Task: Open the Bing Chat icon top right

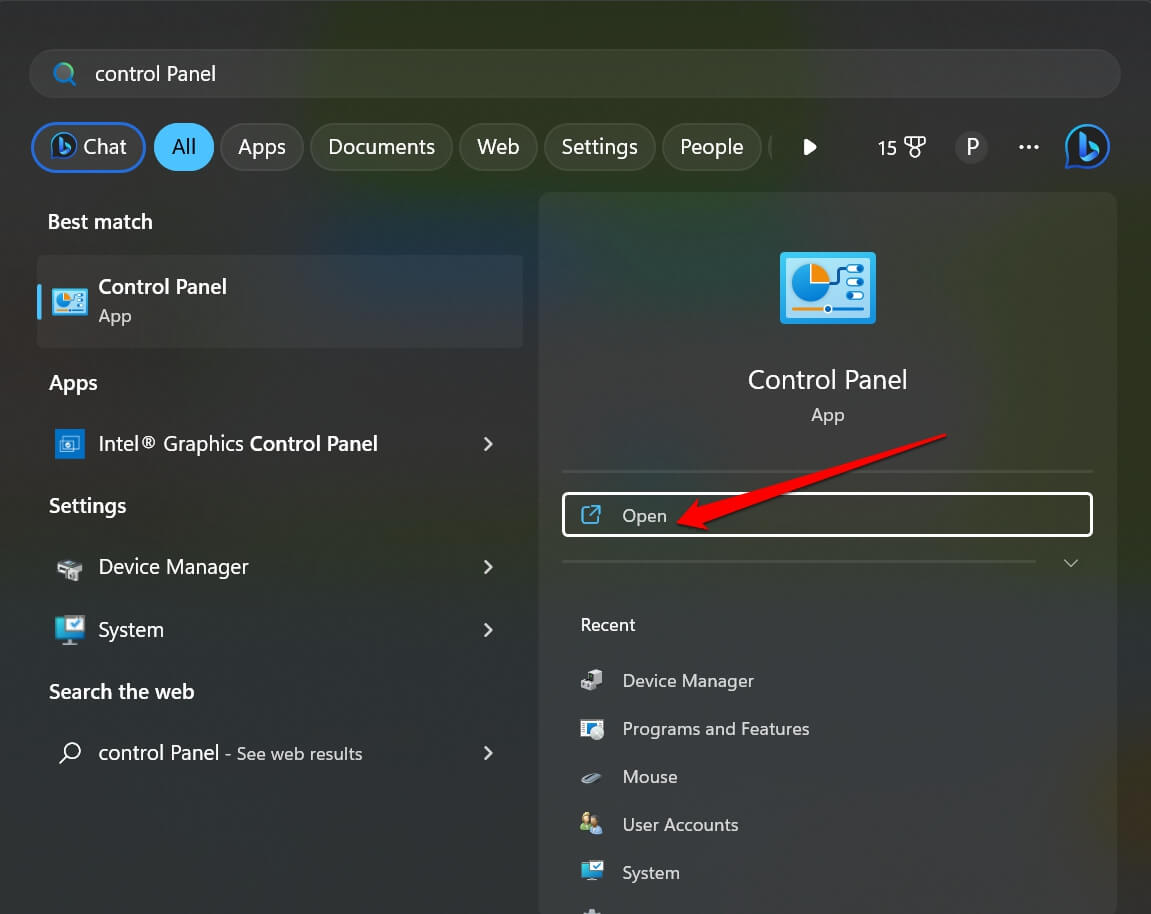Action: 1087,146
